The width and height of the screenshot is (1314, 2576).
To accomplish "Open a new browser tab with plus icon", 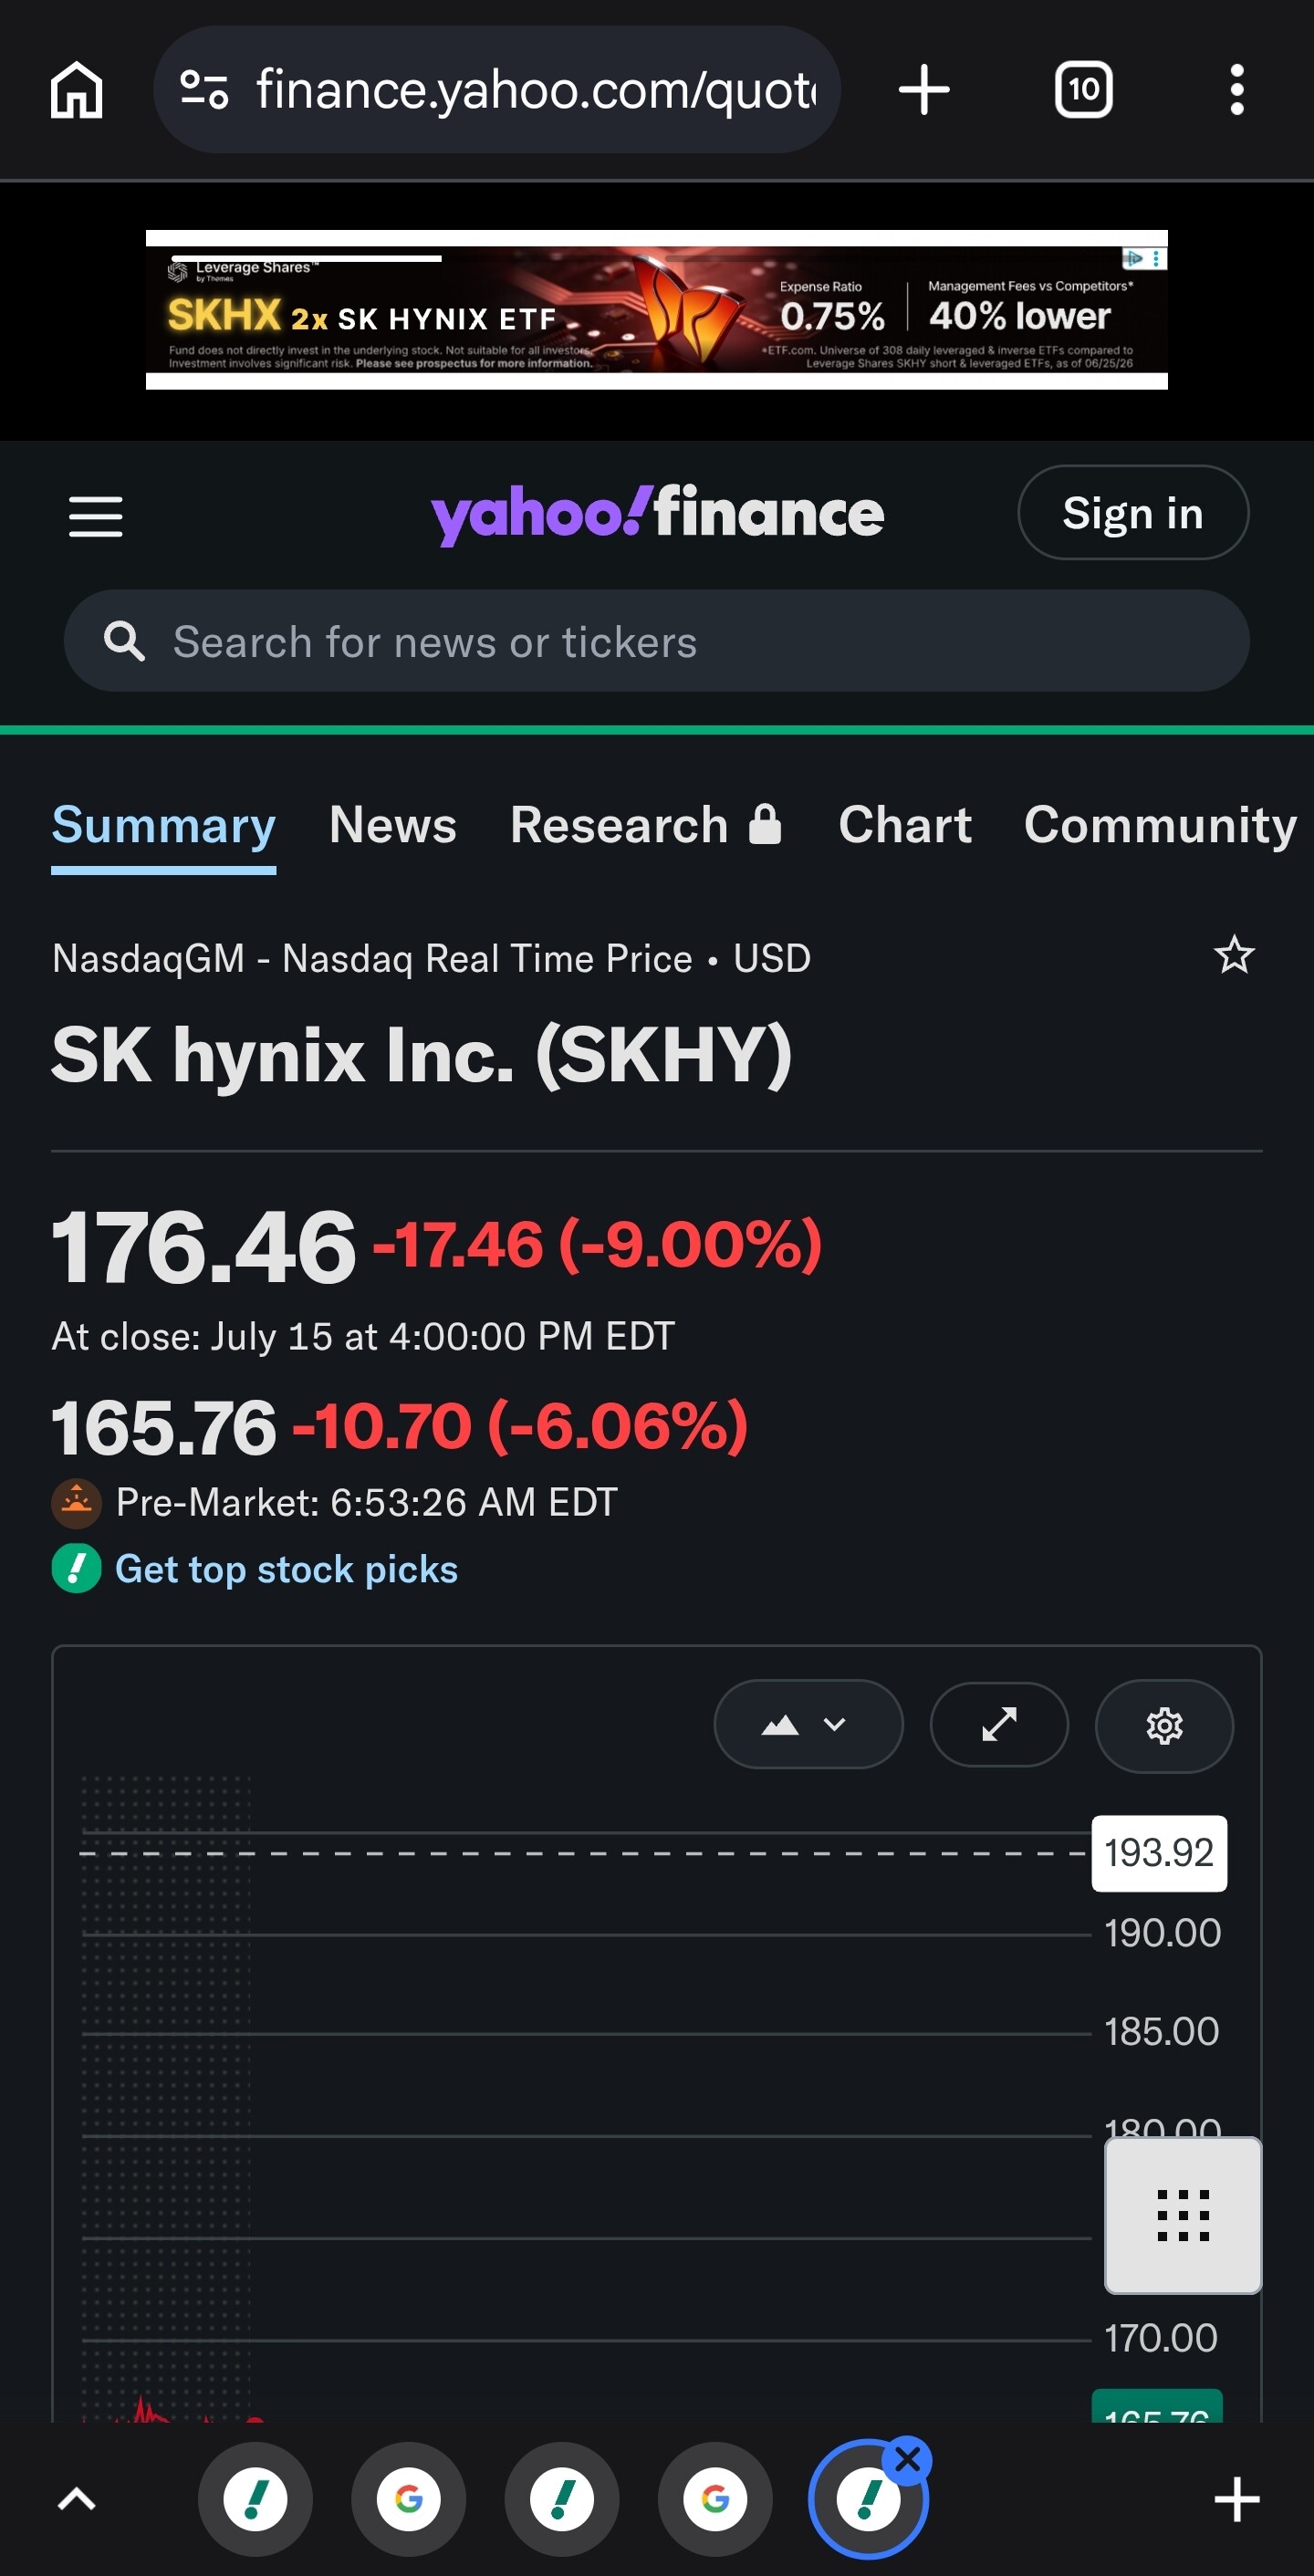I will pos(924,90).
